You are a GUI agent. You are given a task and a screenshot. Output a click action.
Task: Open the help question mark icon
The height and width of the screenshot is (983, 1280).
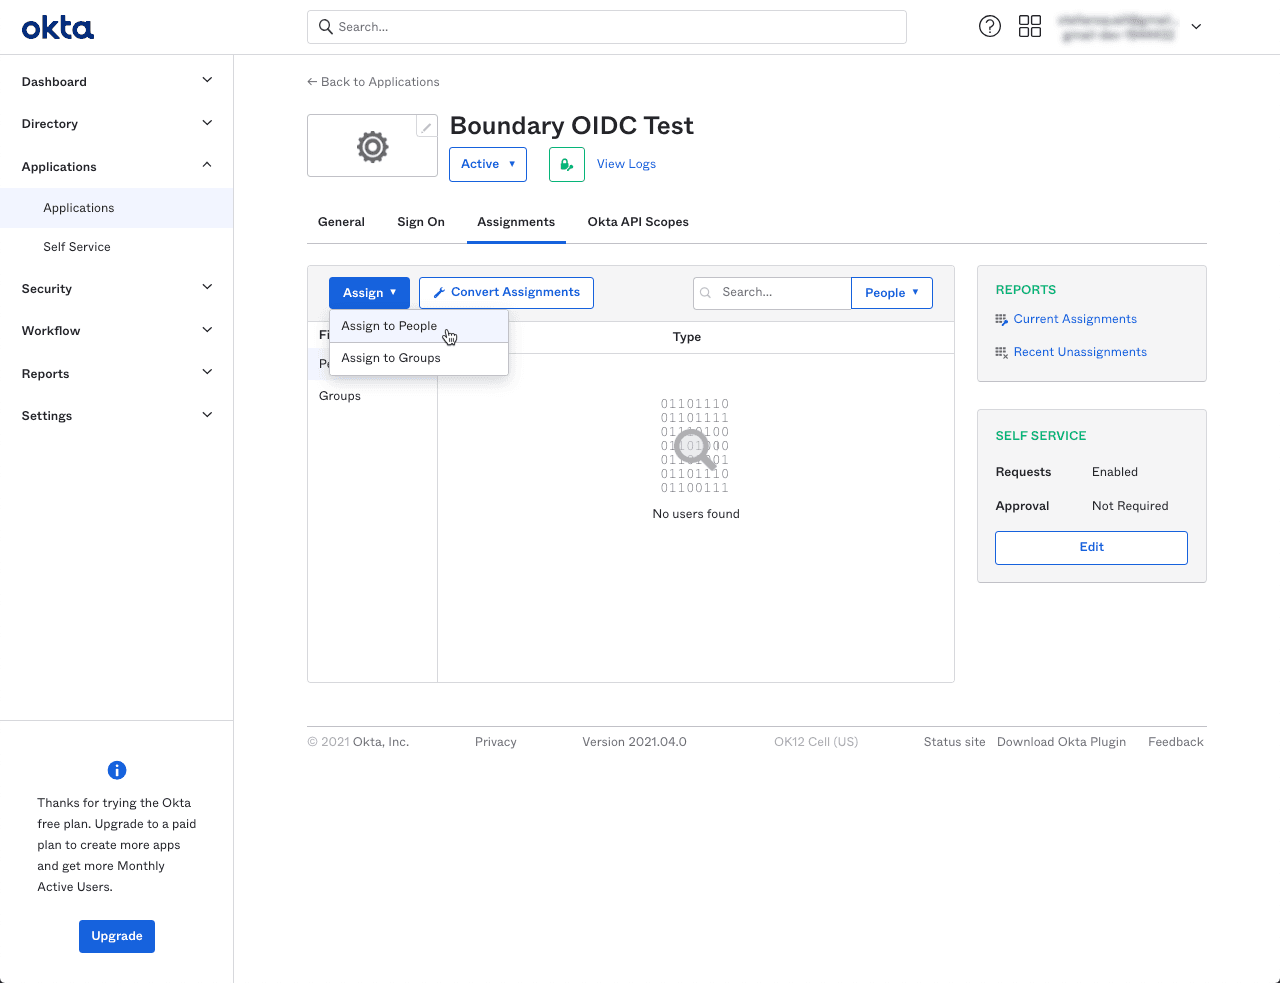[x=990, y=27]
